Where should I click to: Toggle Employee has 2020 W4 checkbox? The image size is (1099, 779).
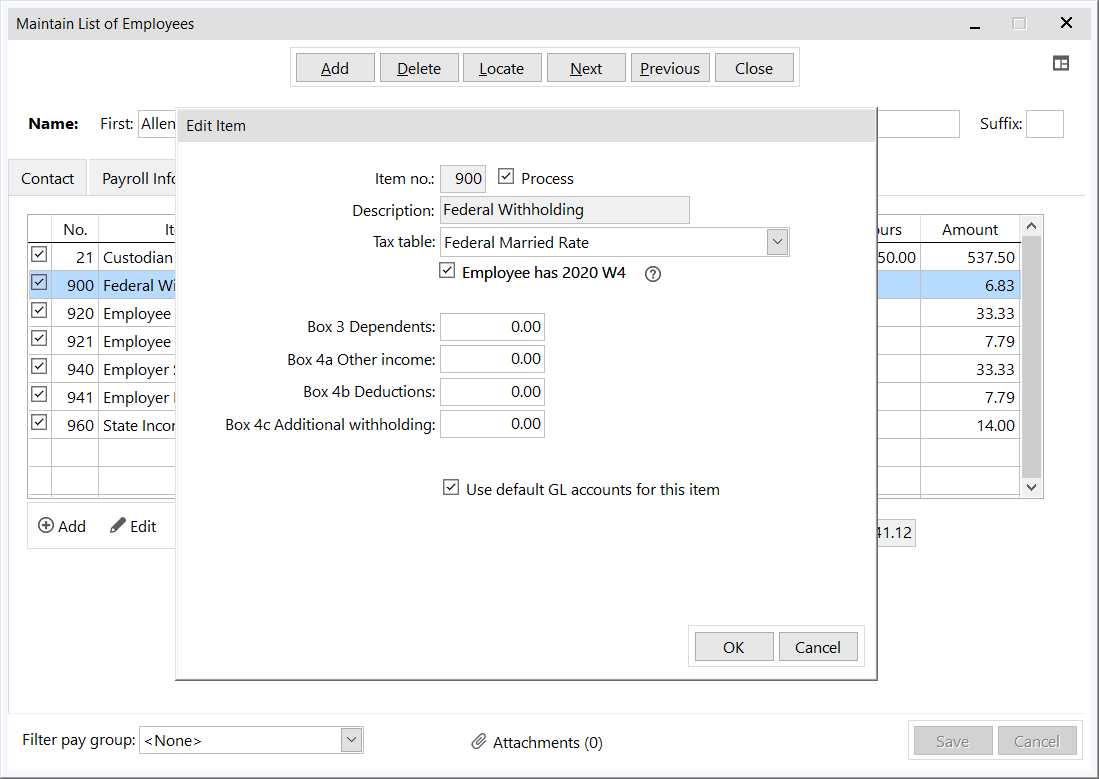(448, 271)
